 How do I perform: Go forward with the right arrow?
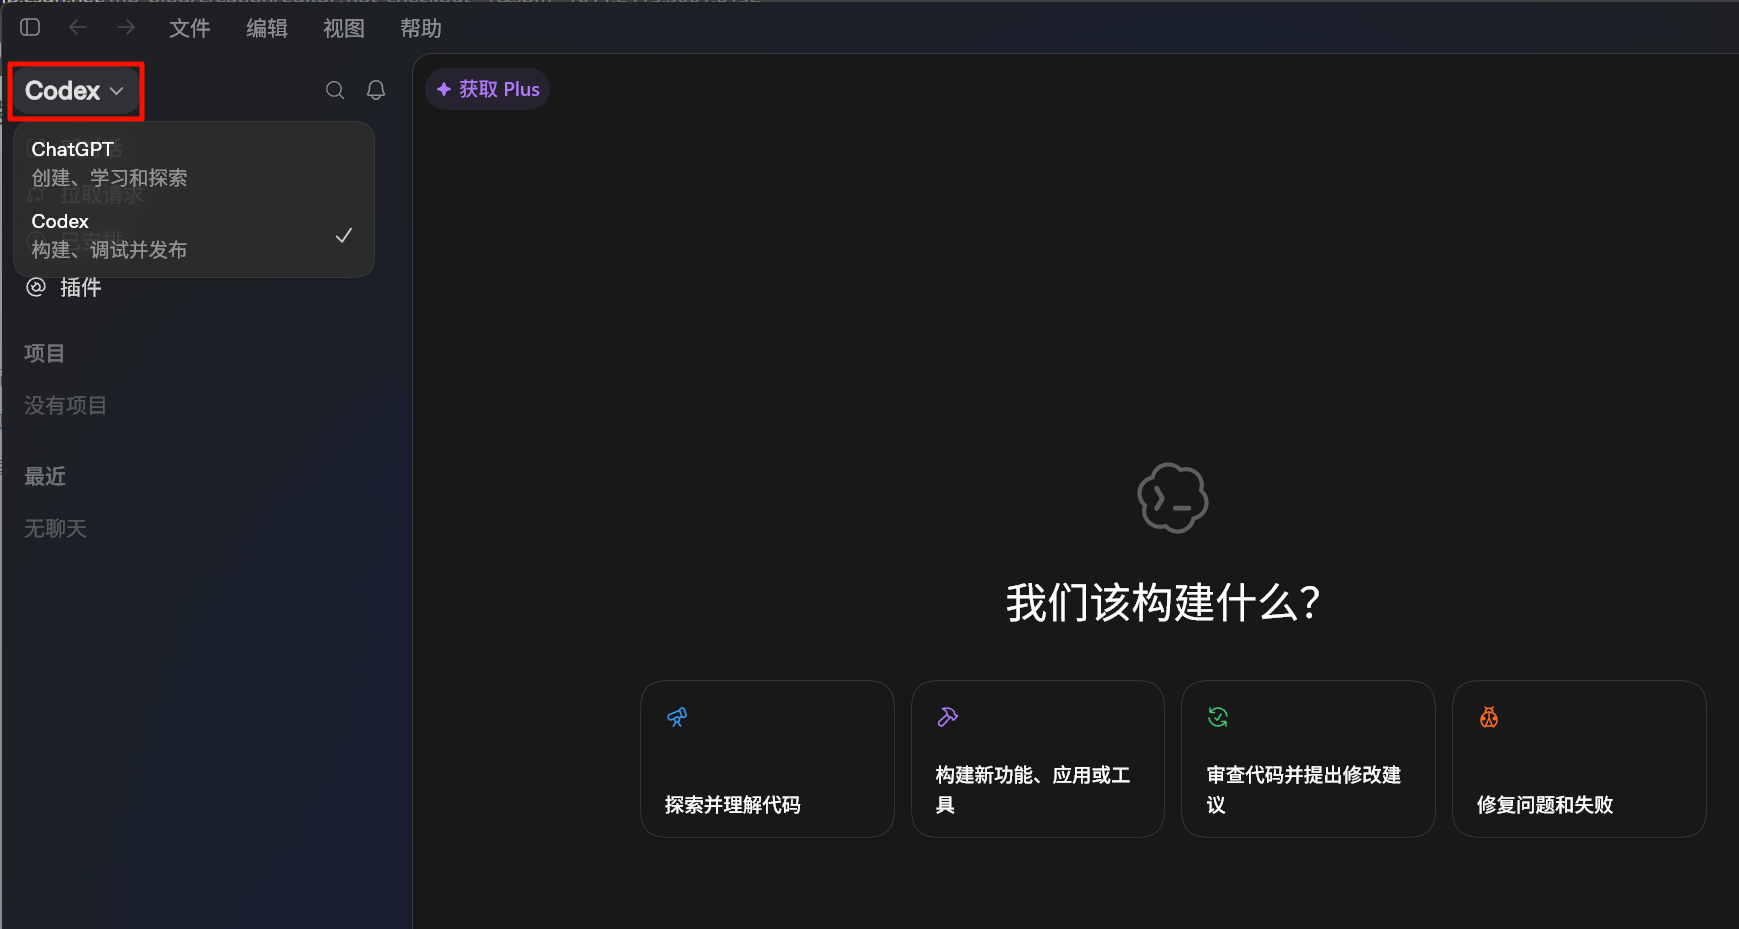(x=126, y=28)
